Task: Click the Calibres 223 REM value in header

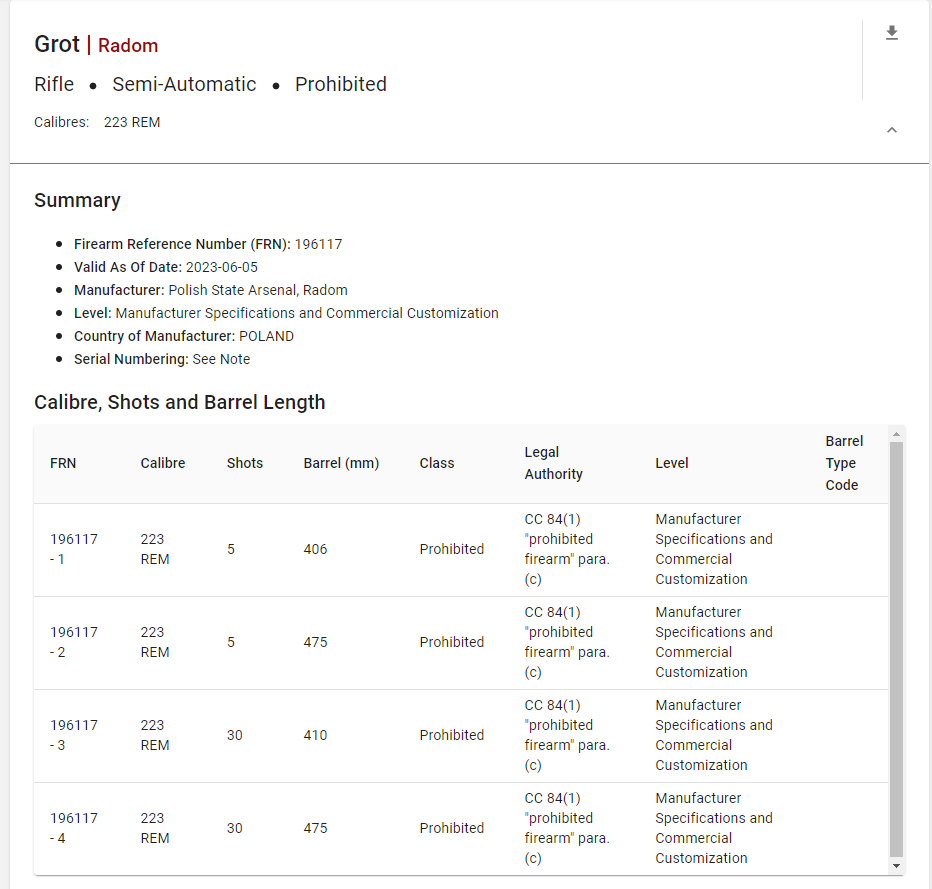Action: (132, 122)
